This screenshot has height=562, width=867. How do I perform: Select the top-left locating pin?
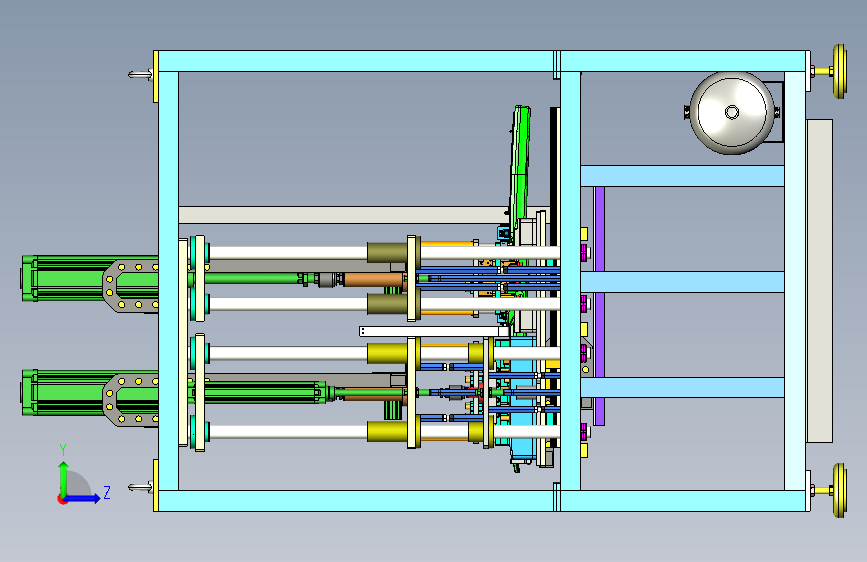click(140, 74)
